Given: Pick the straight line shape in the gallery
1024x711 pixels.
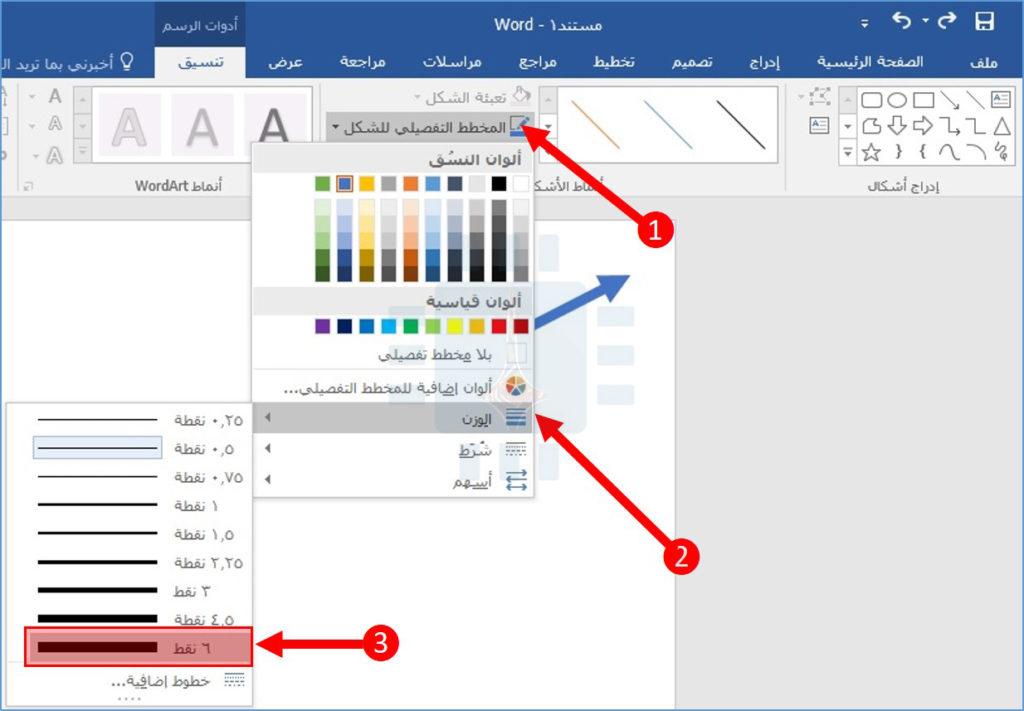Looking at the screenshot, I should coord(975,100).
